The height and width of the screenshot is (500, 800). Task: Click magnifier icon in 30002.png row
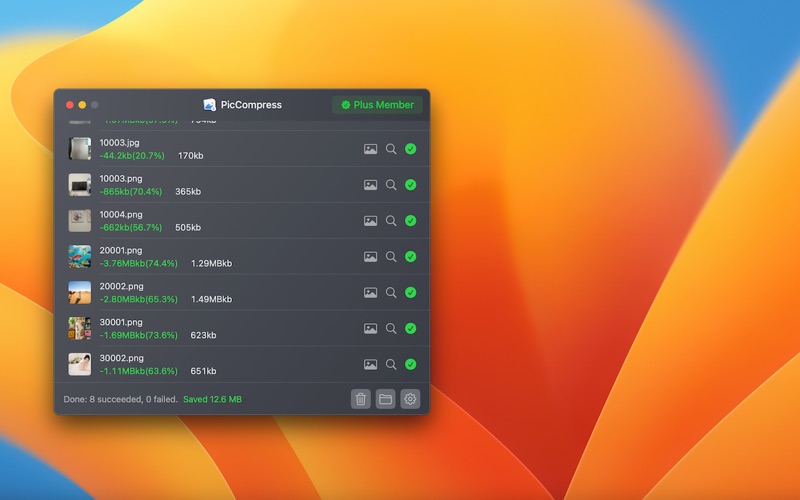click(x=391, y=364)
